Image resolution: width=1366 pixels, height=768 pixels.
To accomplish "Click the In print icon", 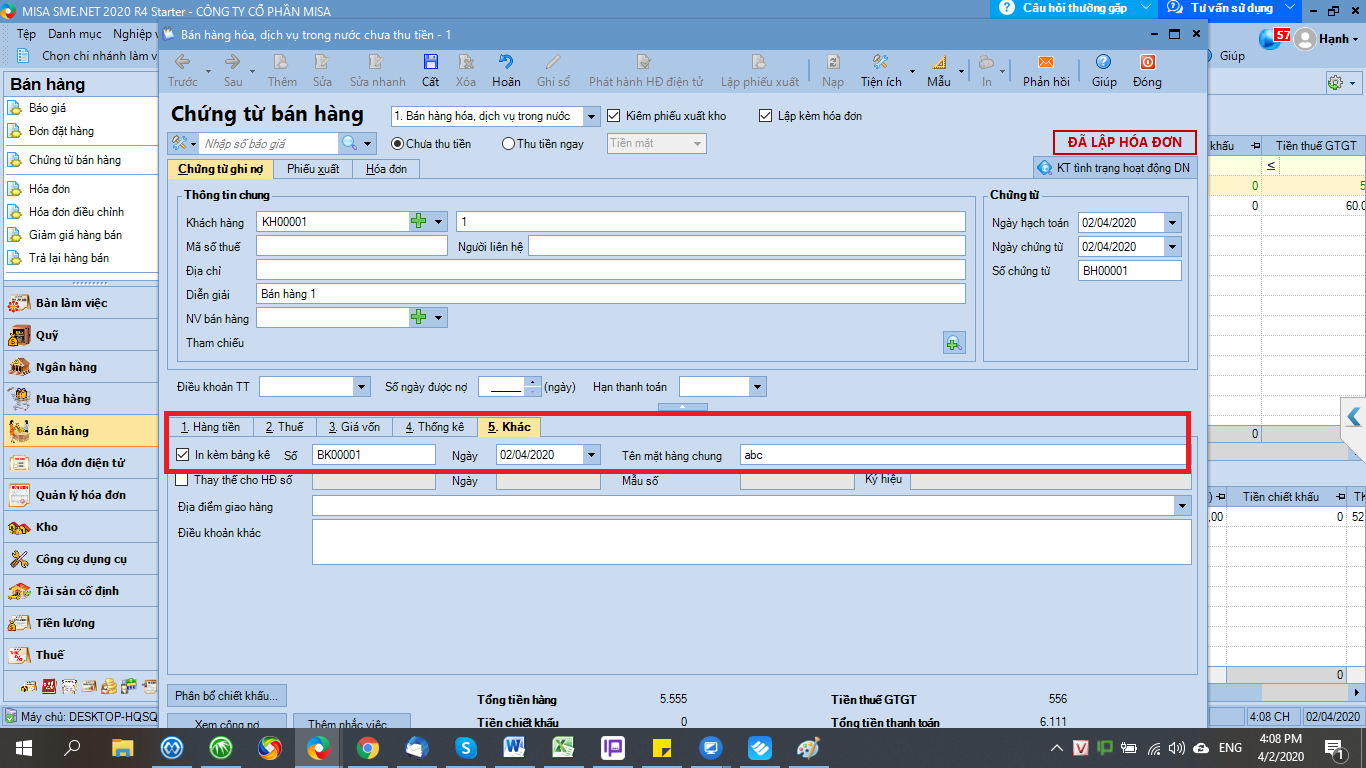I will click(x=987, y=70).
